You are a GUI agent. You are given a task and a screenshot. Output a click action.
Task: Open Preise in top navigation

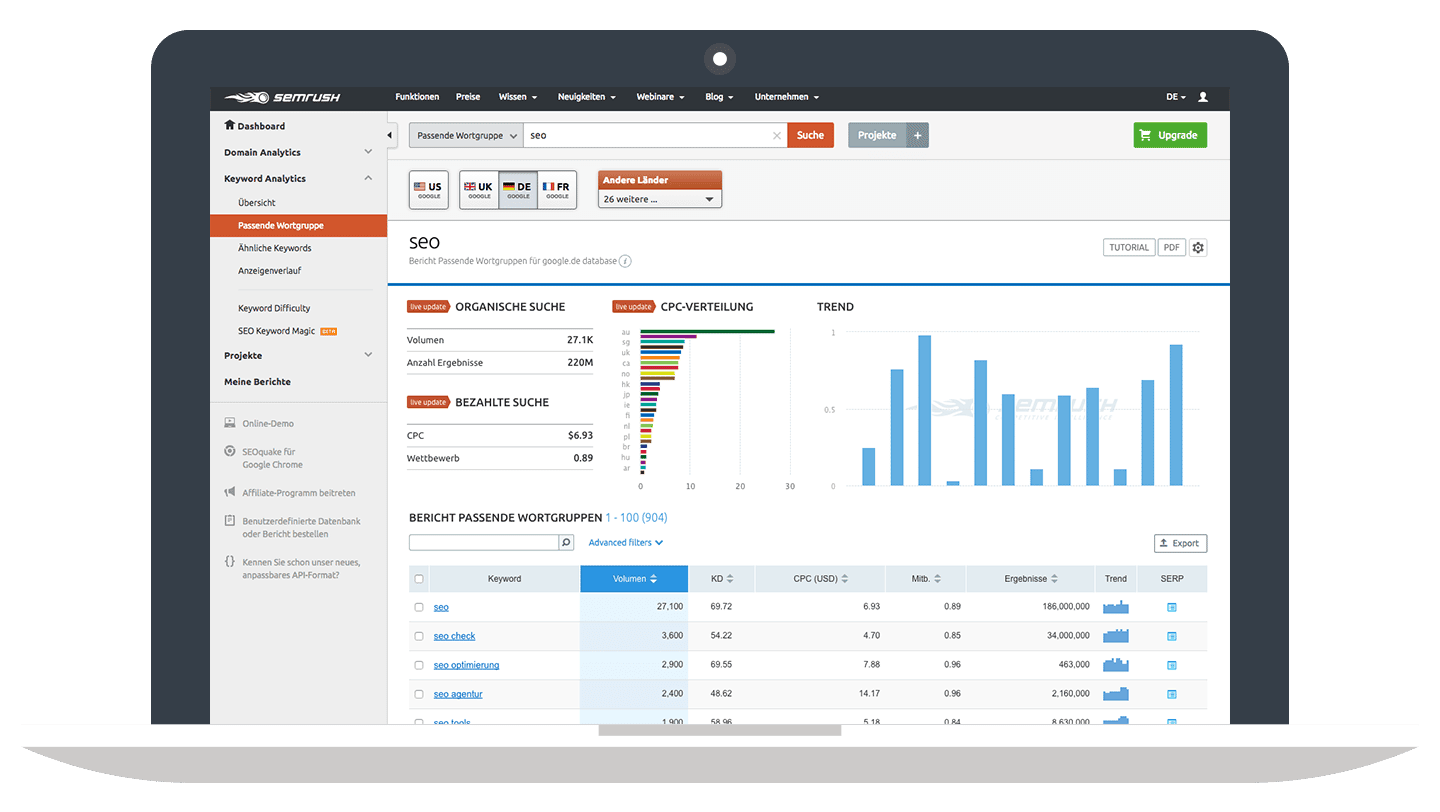point(468,97)
